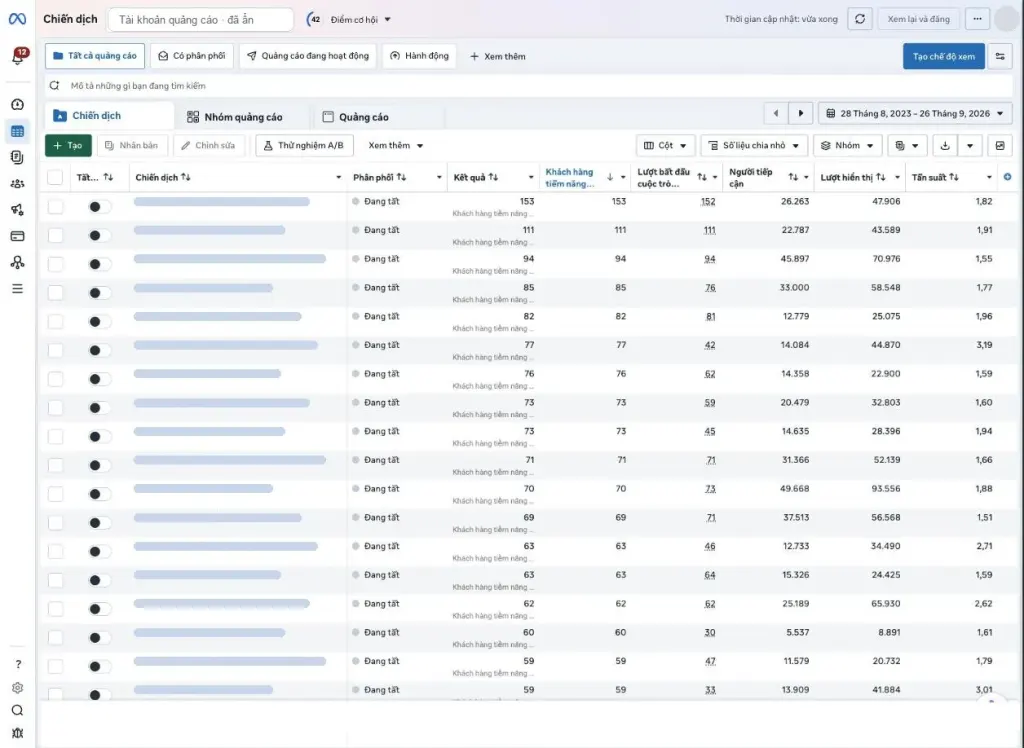Click the magnifier search icon in the sidebar
The height and width of the screenshot is (748, 1024).
click(18, 710)
